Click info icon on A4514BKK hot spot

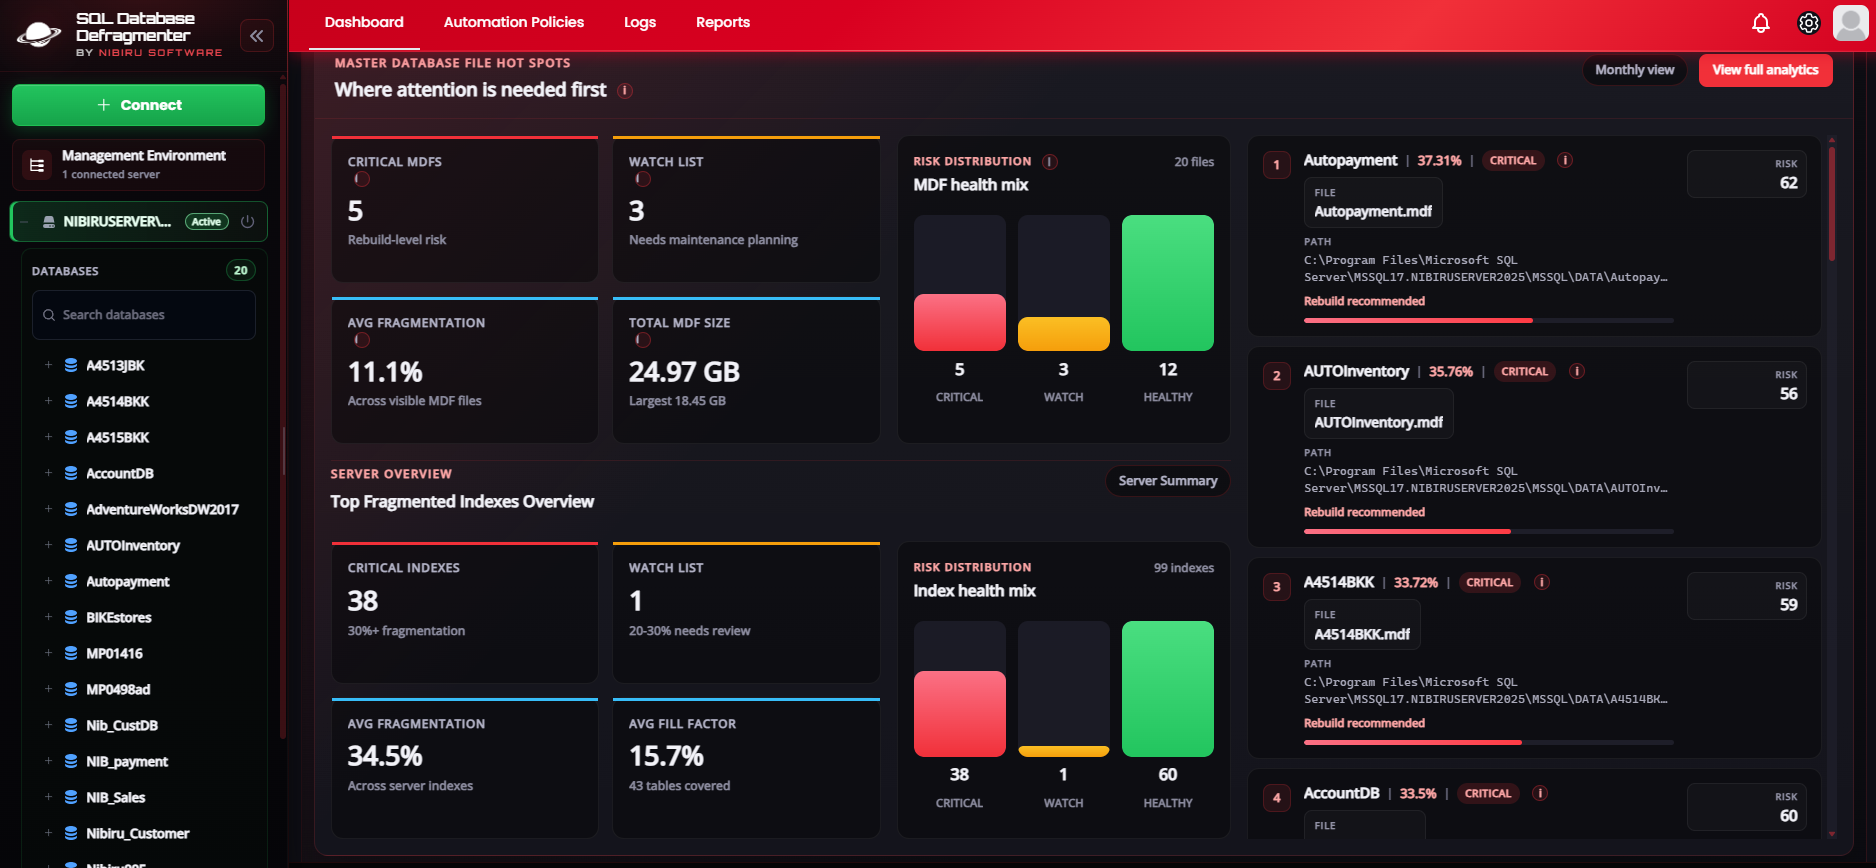[1542, 582]
